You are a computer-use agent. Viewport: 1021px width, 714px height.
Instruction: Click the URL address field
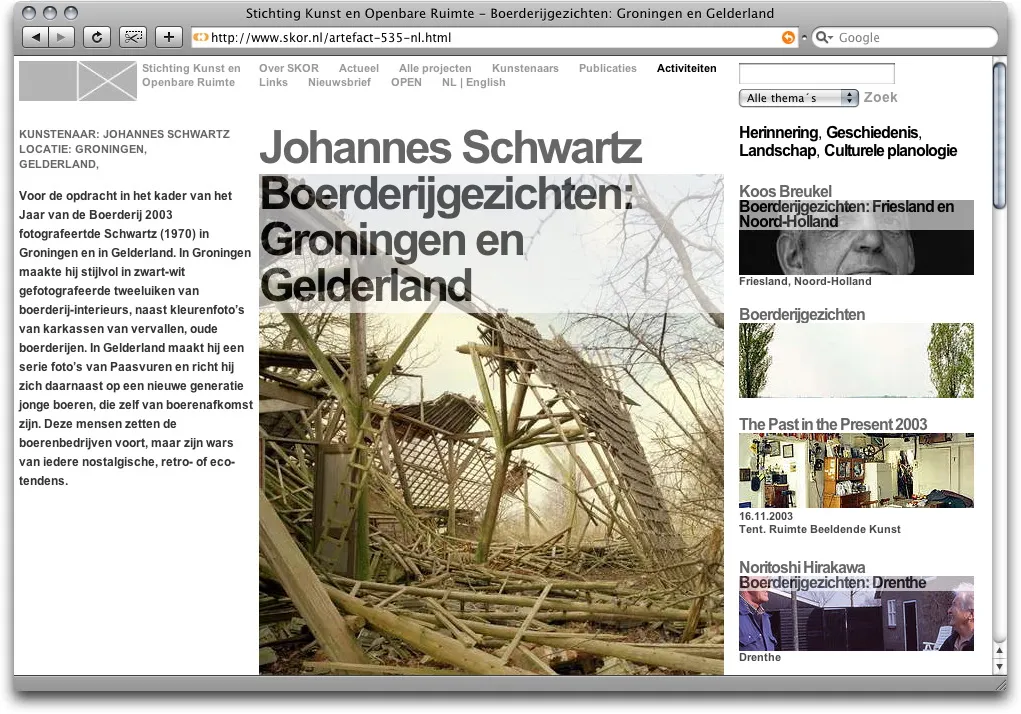click(x=490, y=38)
